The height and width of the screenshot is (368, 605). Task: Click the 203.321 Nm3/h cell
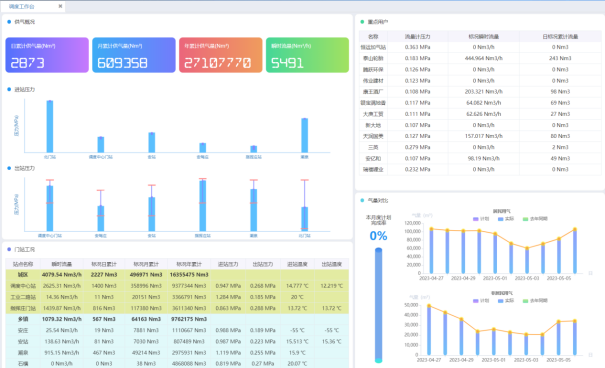[483, 91]
